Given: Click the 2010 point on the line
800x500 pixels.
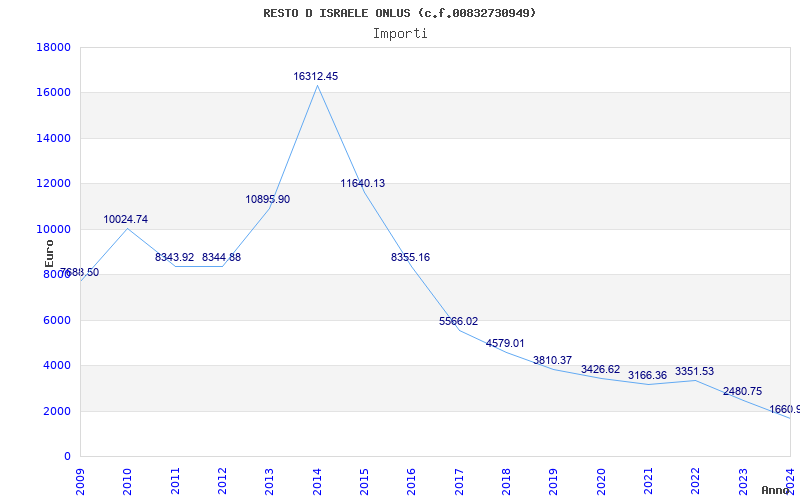Looking at the screenshot, I should [x=128, y=229].
